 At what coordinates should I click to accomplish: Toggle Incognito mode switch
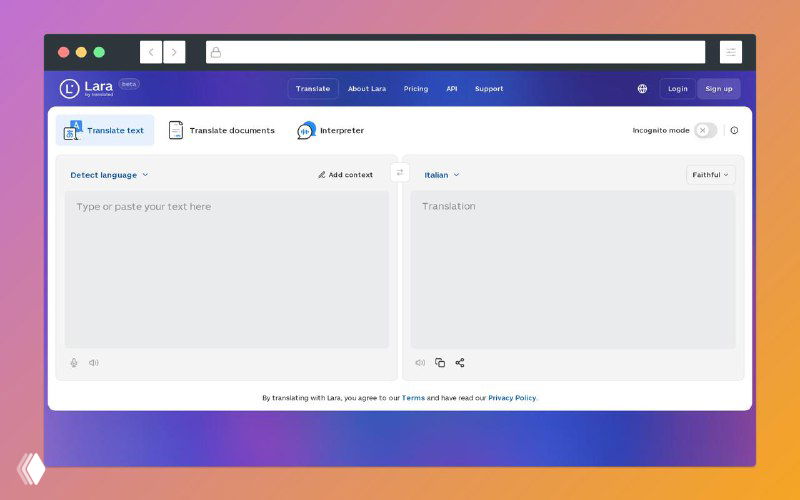[705, 131]
